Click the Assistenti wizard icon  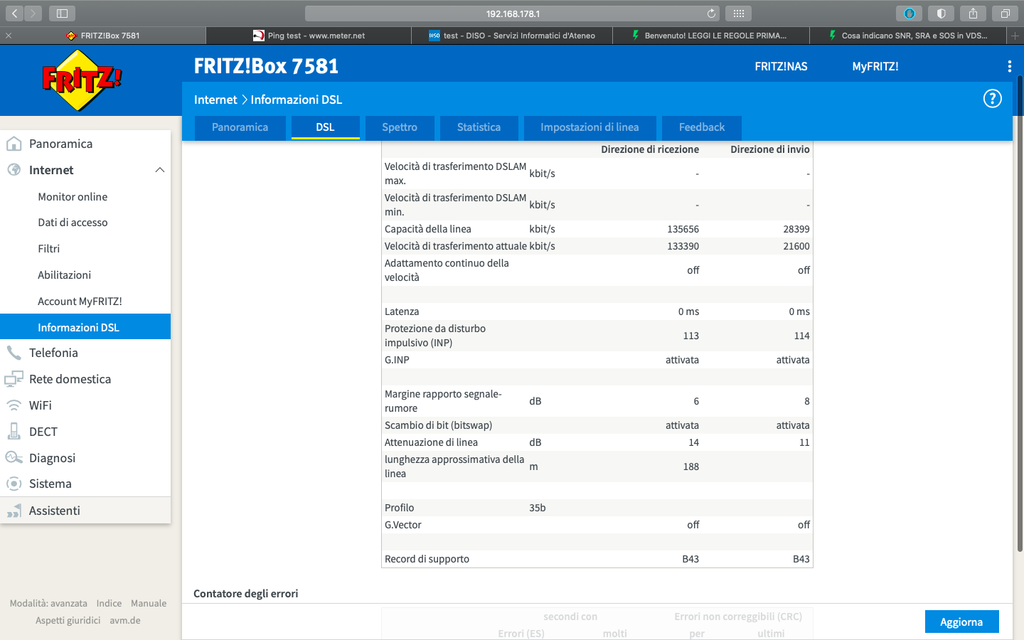pos(14,511)
